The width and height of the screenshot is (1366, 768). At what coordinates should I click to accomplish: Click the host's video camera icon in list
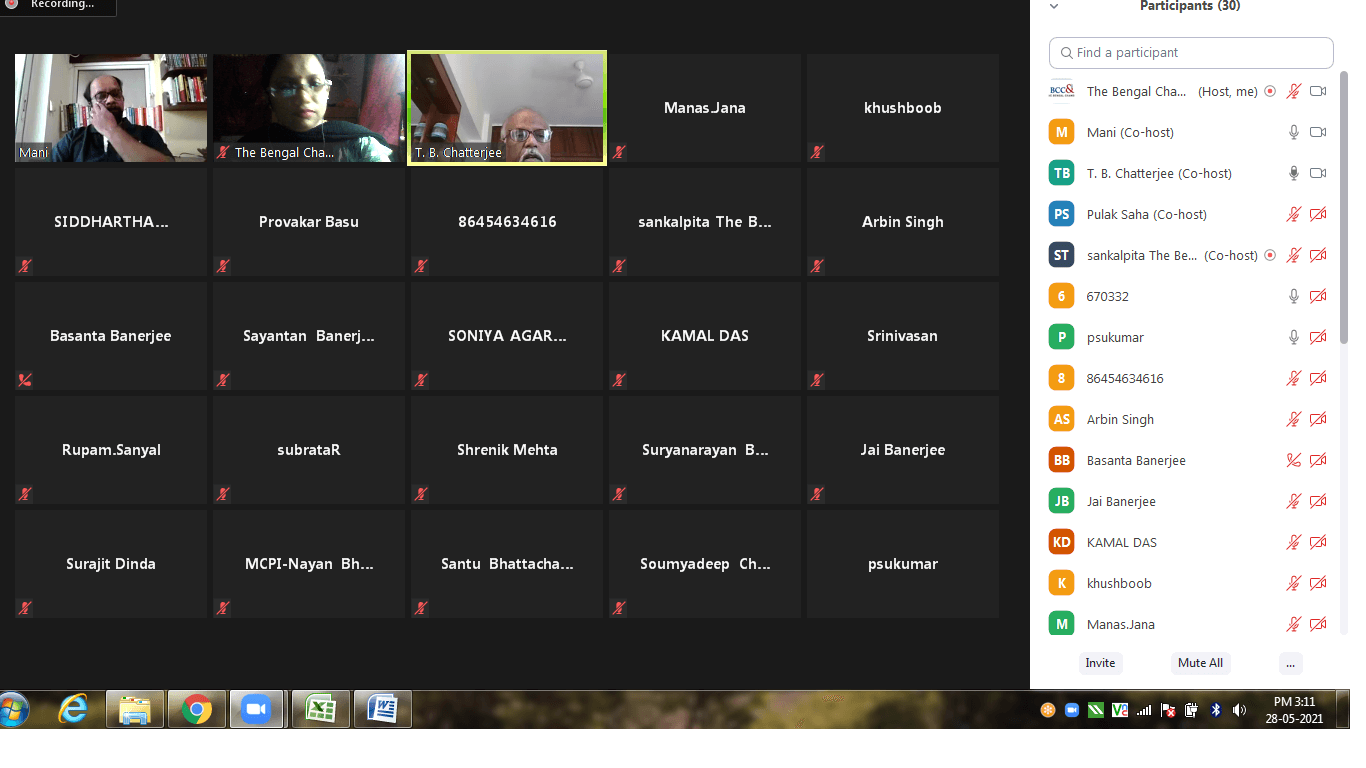[1318, 91]
